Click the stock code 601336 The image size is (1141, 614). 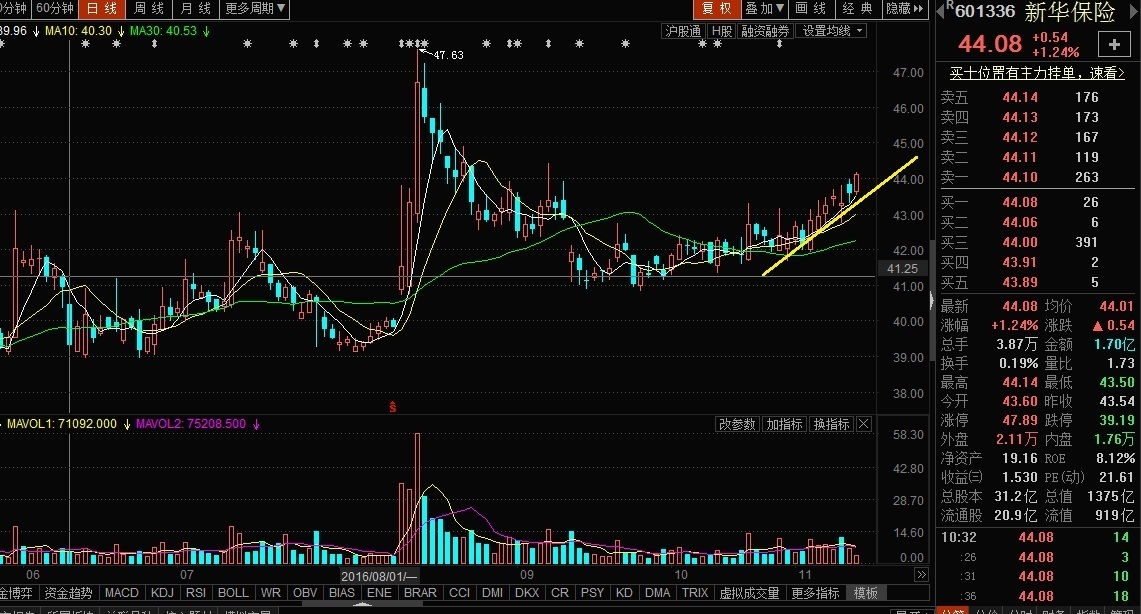[x=985, y=11]
